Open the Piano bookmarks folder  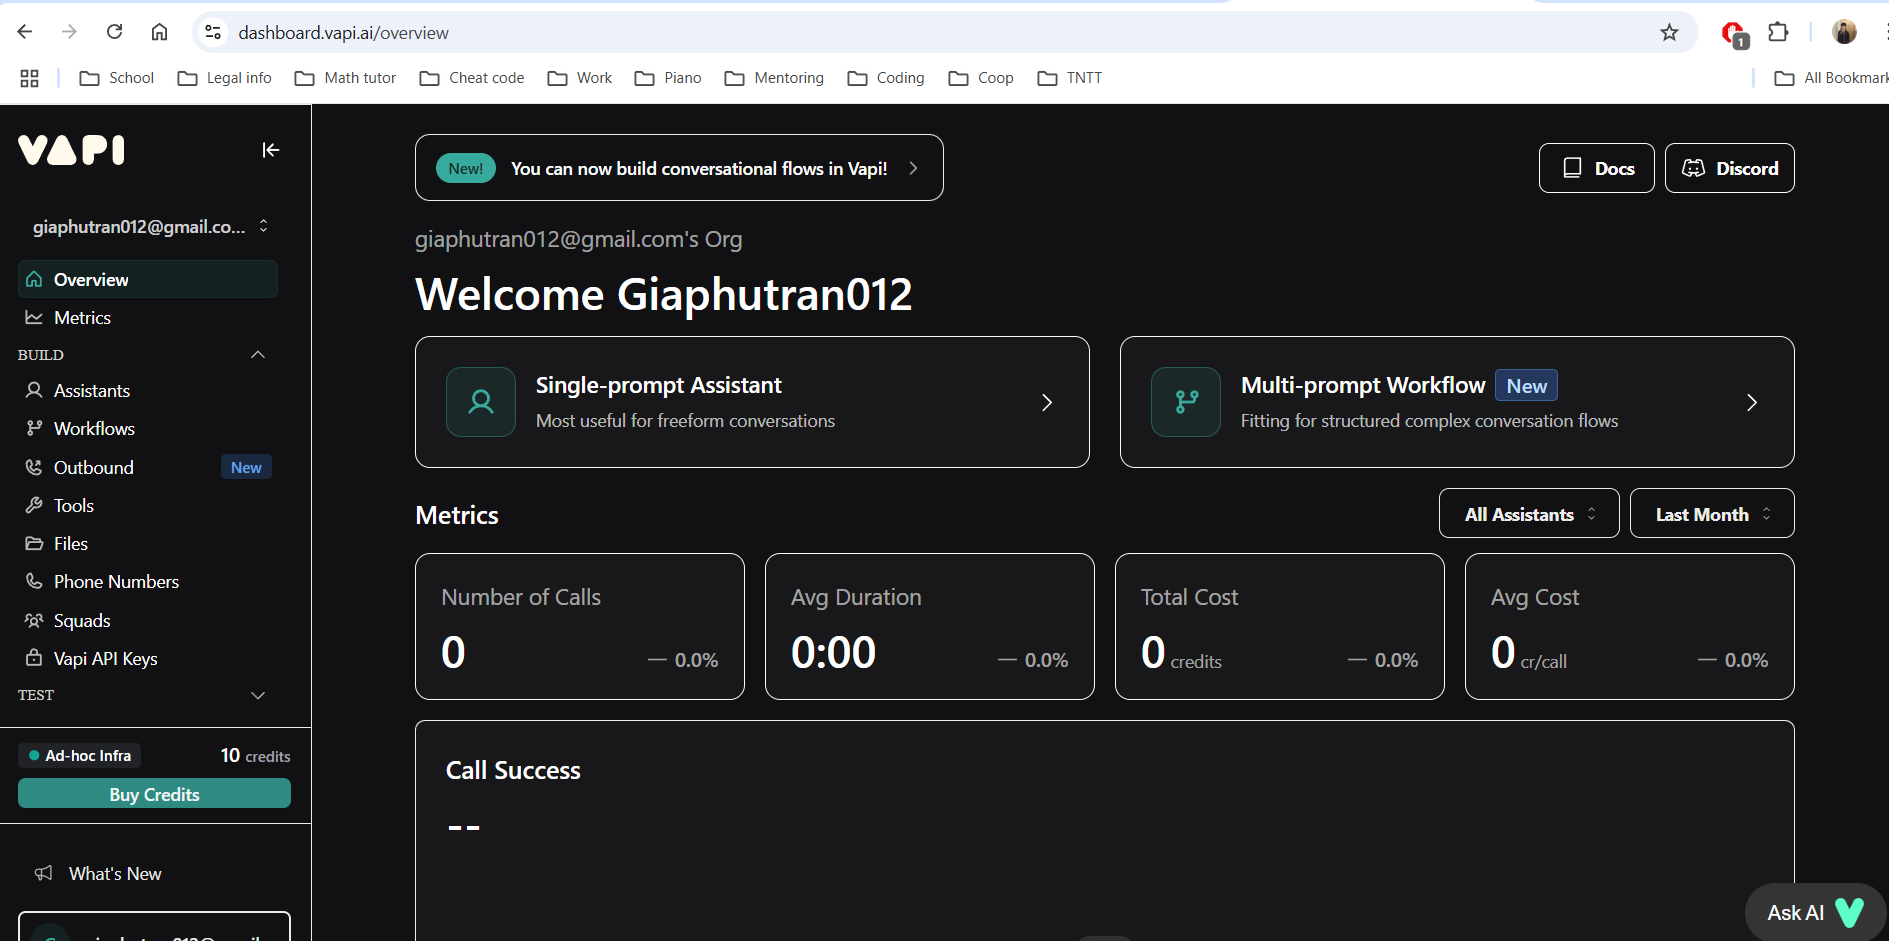[x=668, y=78]
